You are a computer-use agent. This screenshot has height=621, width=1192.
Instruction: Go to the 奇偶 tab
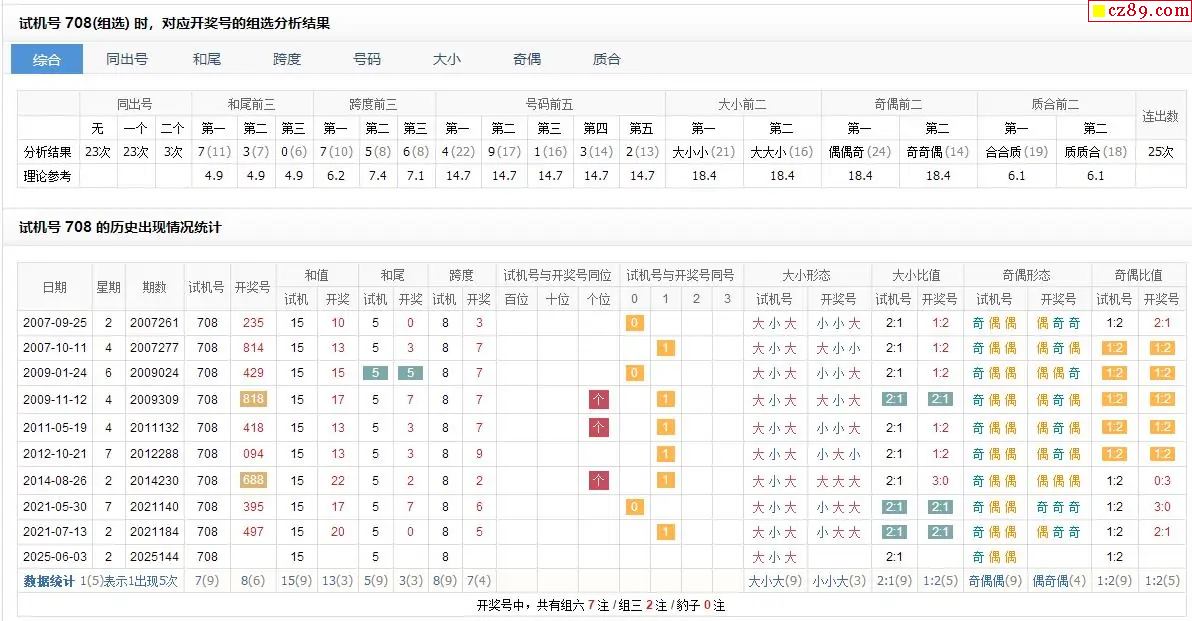(x=526, y=59)
